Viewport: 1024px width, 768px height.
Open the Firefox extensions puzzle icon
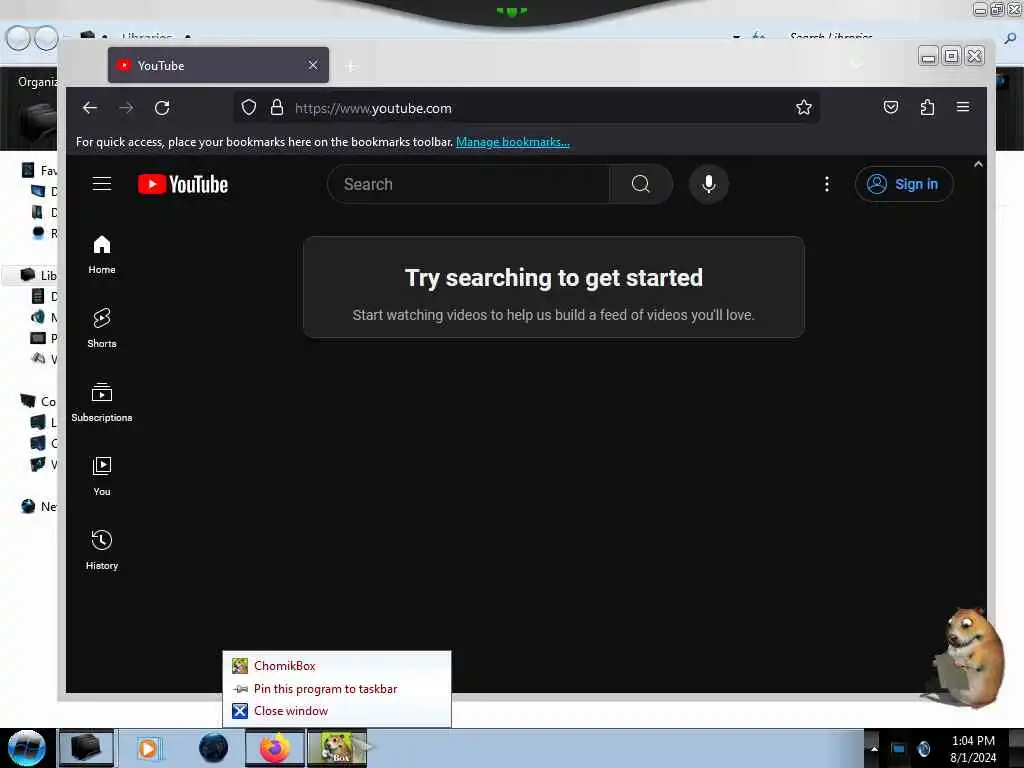click(927, 107)
